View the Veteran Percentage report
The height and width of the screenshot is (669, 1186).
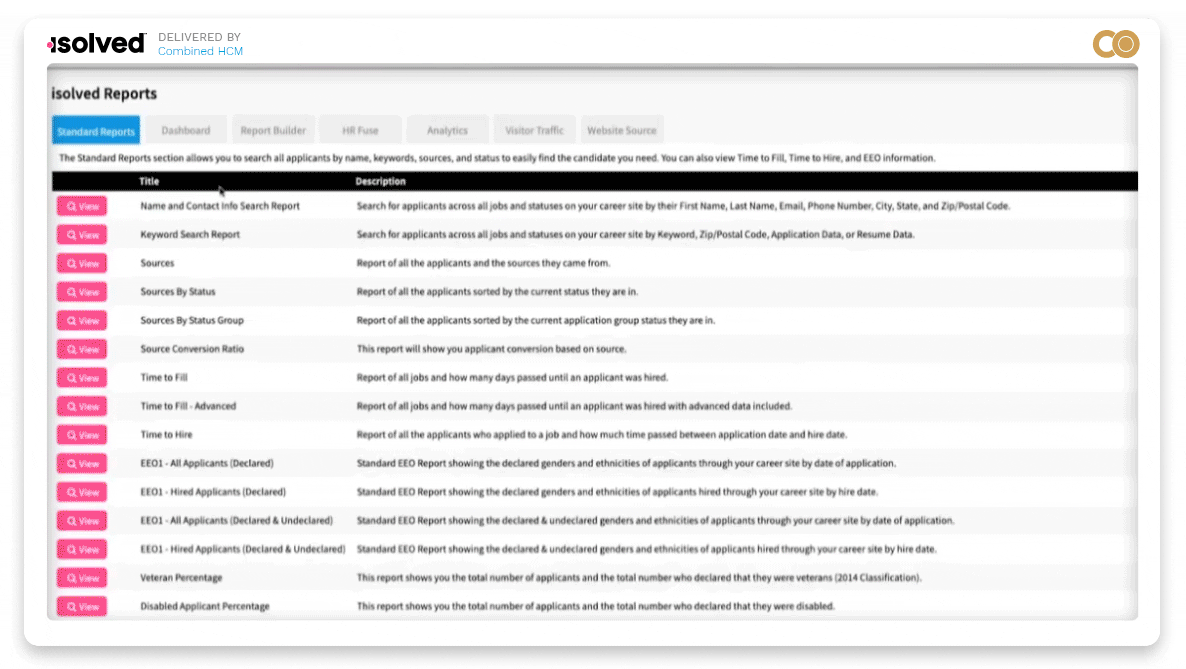tap(82, 577)
